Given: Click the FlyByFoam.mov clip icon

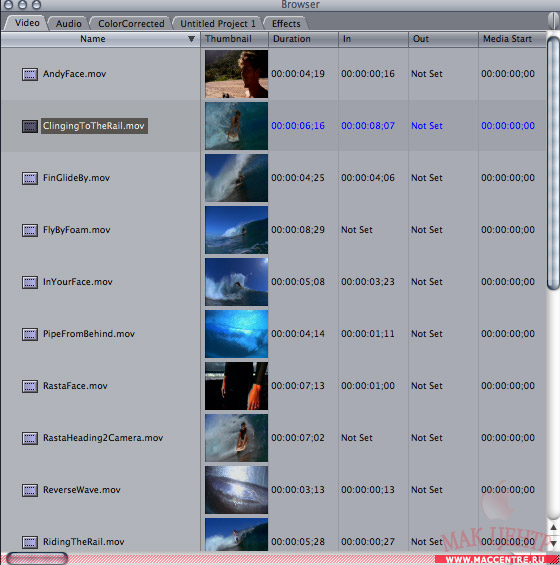Looking at the screenshot, I should pyautogui.click(x=30, y=230).
